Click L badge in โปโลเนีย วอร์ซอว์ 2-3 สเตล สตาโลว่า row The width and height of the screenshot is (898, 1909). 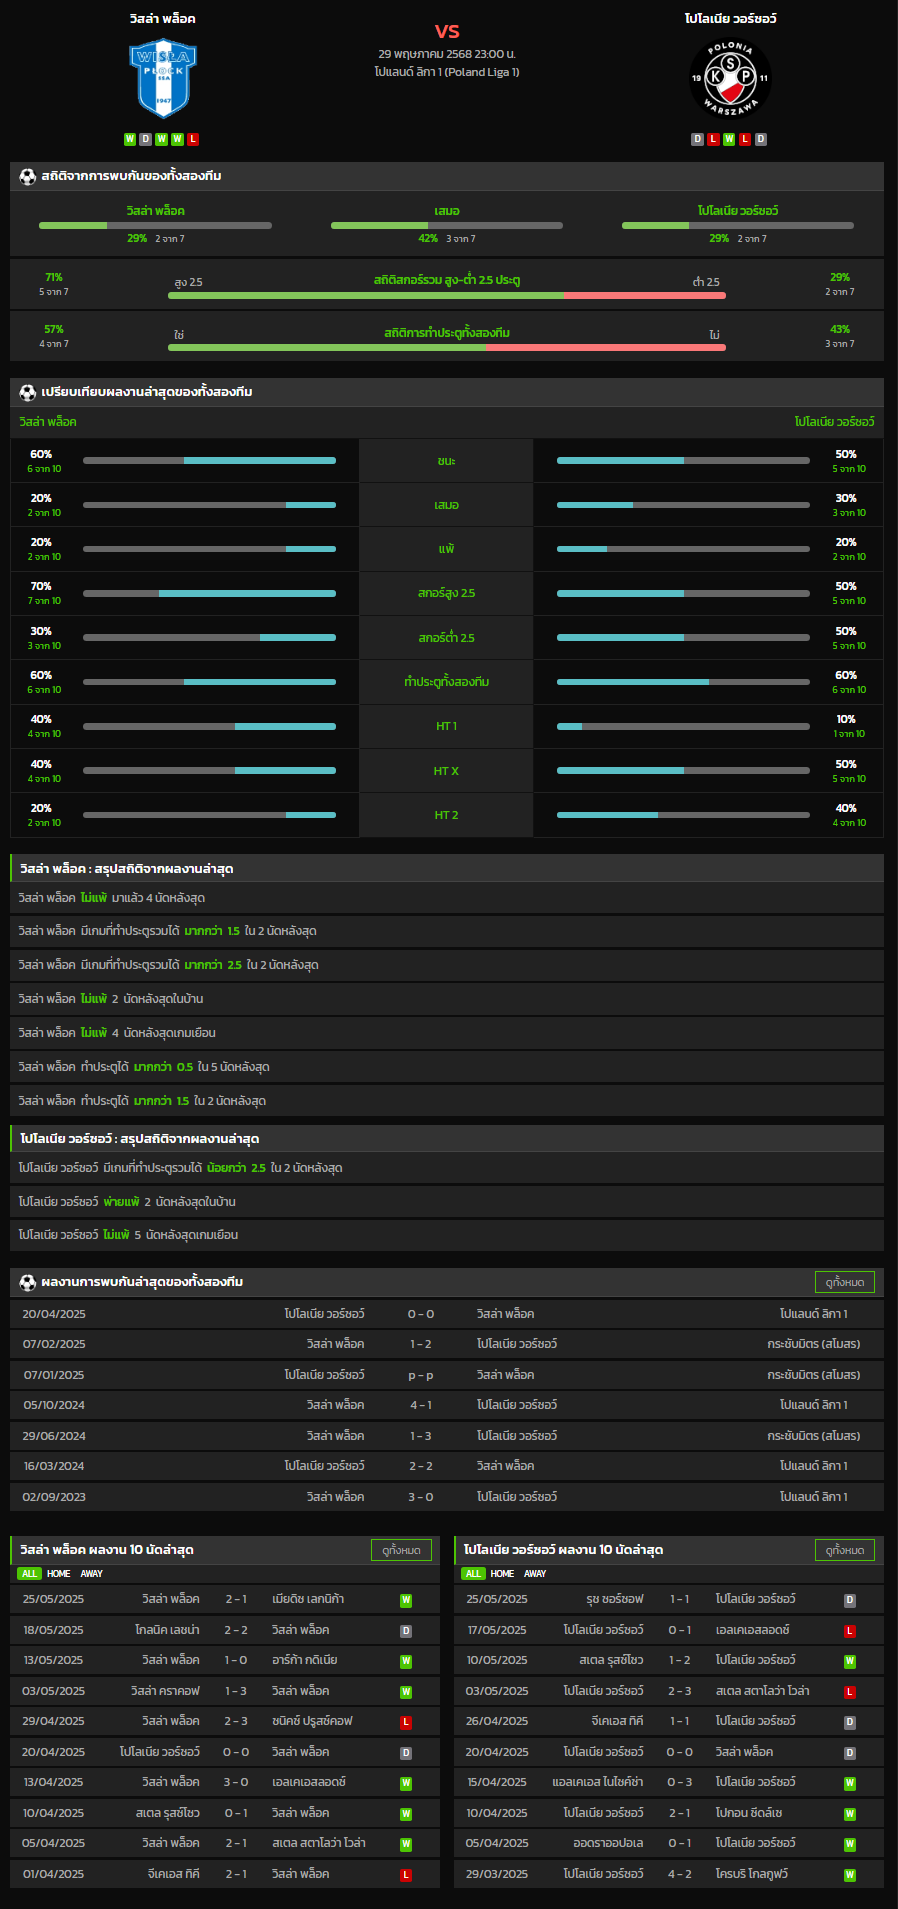click(x=850, y=1692)
